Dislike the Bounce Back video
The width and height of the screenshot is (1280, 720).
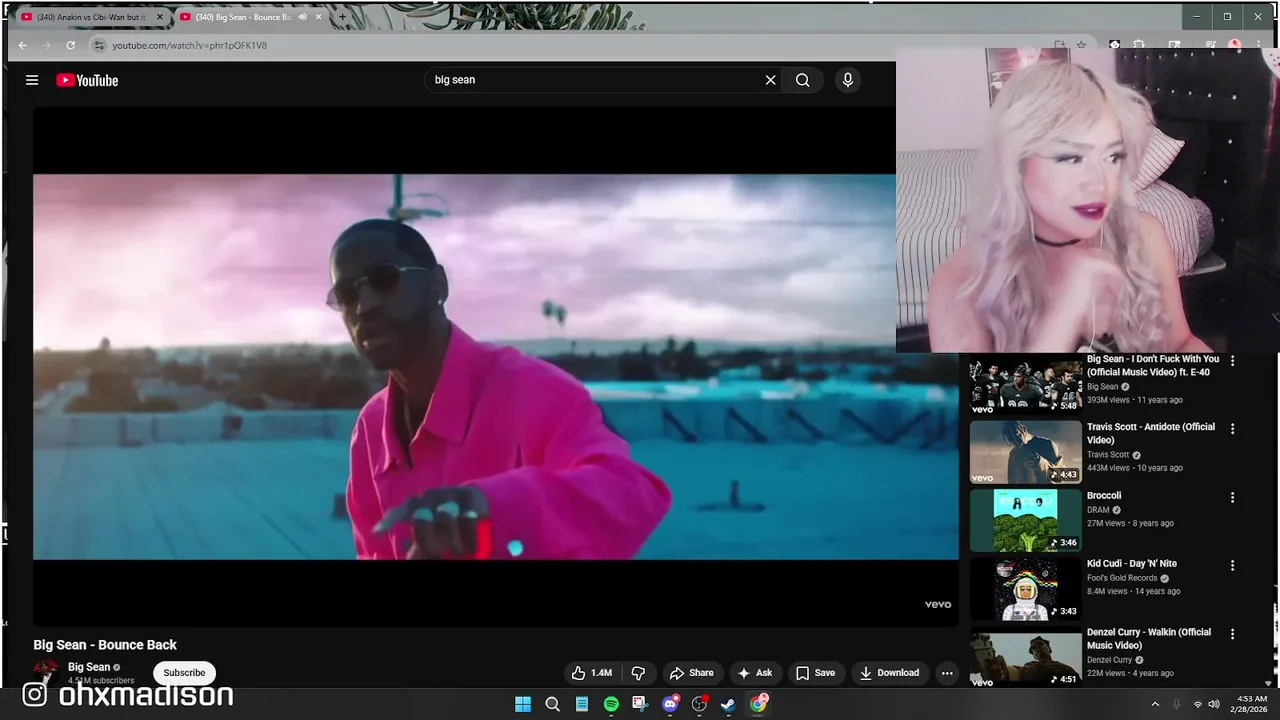pyautogui.click(x=638, y=673)
